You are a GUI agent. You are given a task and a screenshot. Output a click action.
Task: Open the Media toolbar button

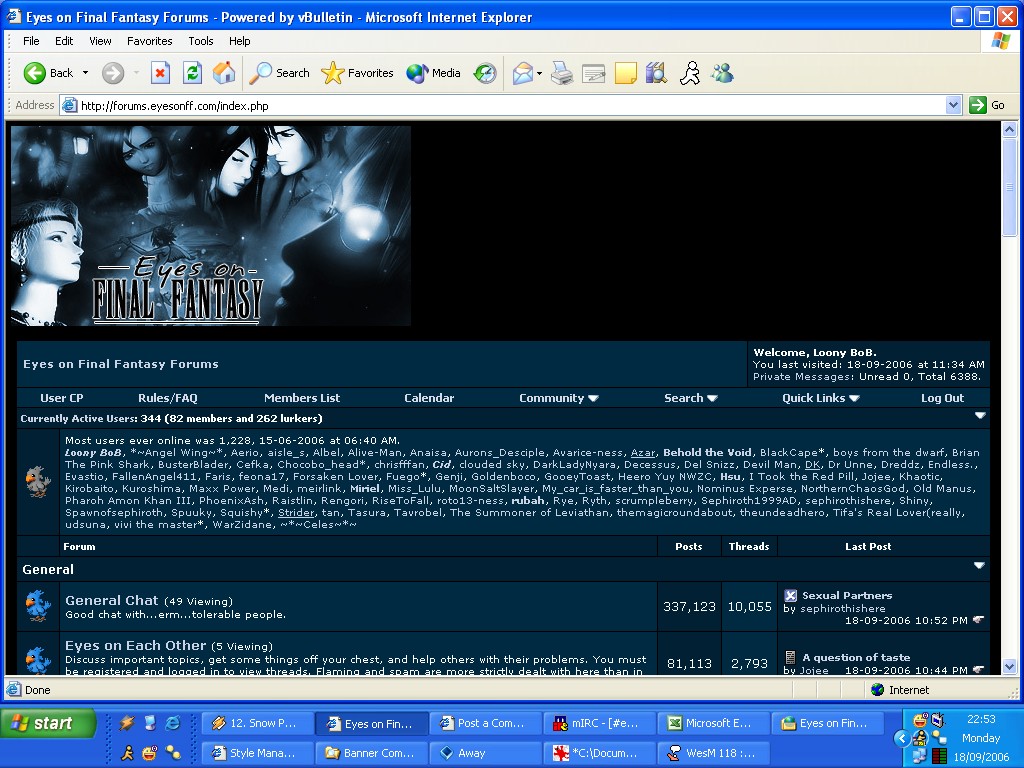pyautogui.click(x=433, y=72)
